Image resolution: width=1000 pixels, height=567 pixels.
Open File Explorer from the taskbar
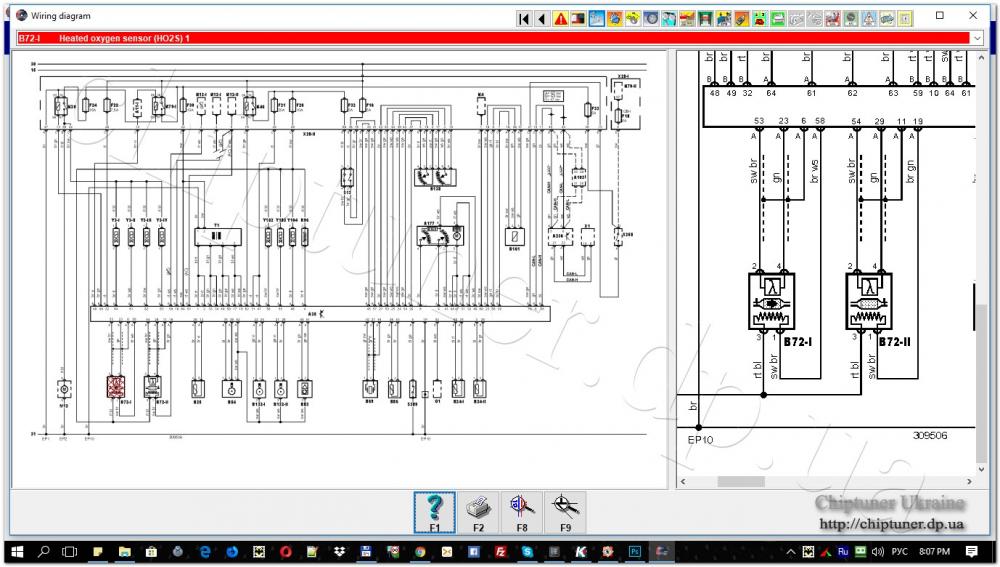click(x=124, y=552)
